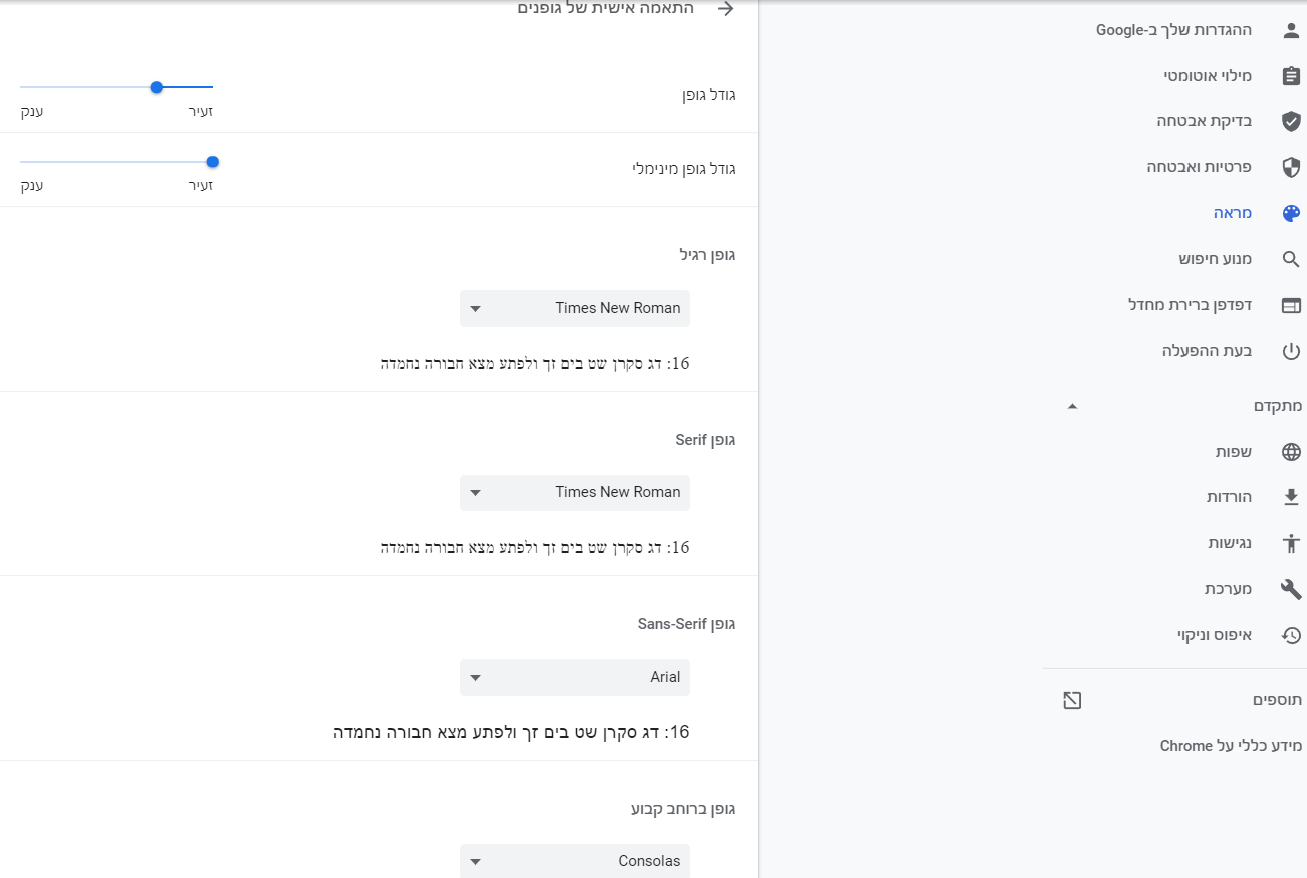Click the magnifier search engine icon

point(1291,259)
